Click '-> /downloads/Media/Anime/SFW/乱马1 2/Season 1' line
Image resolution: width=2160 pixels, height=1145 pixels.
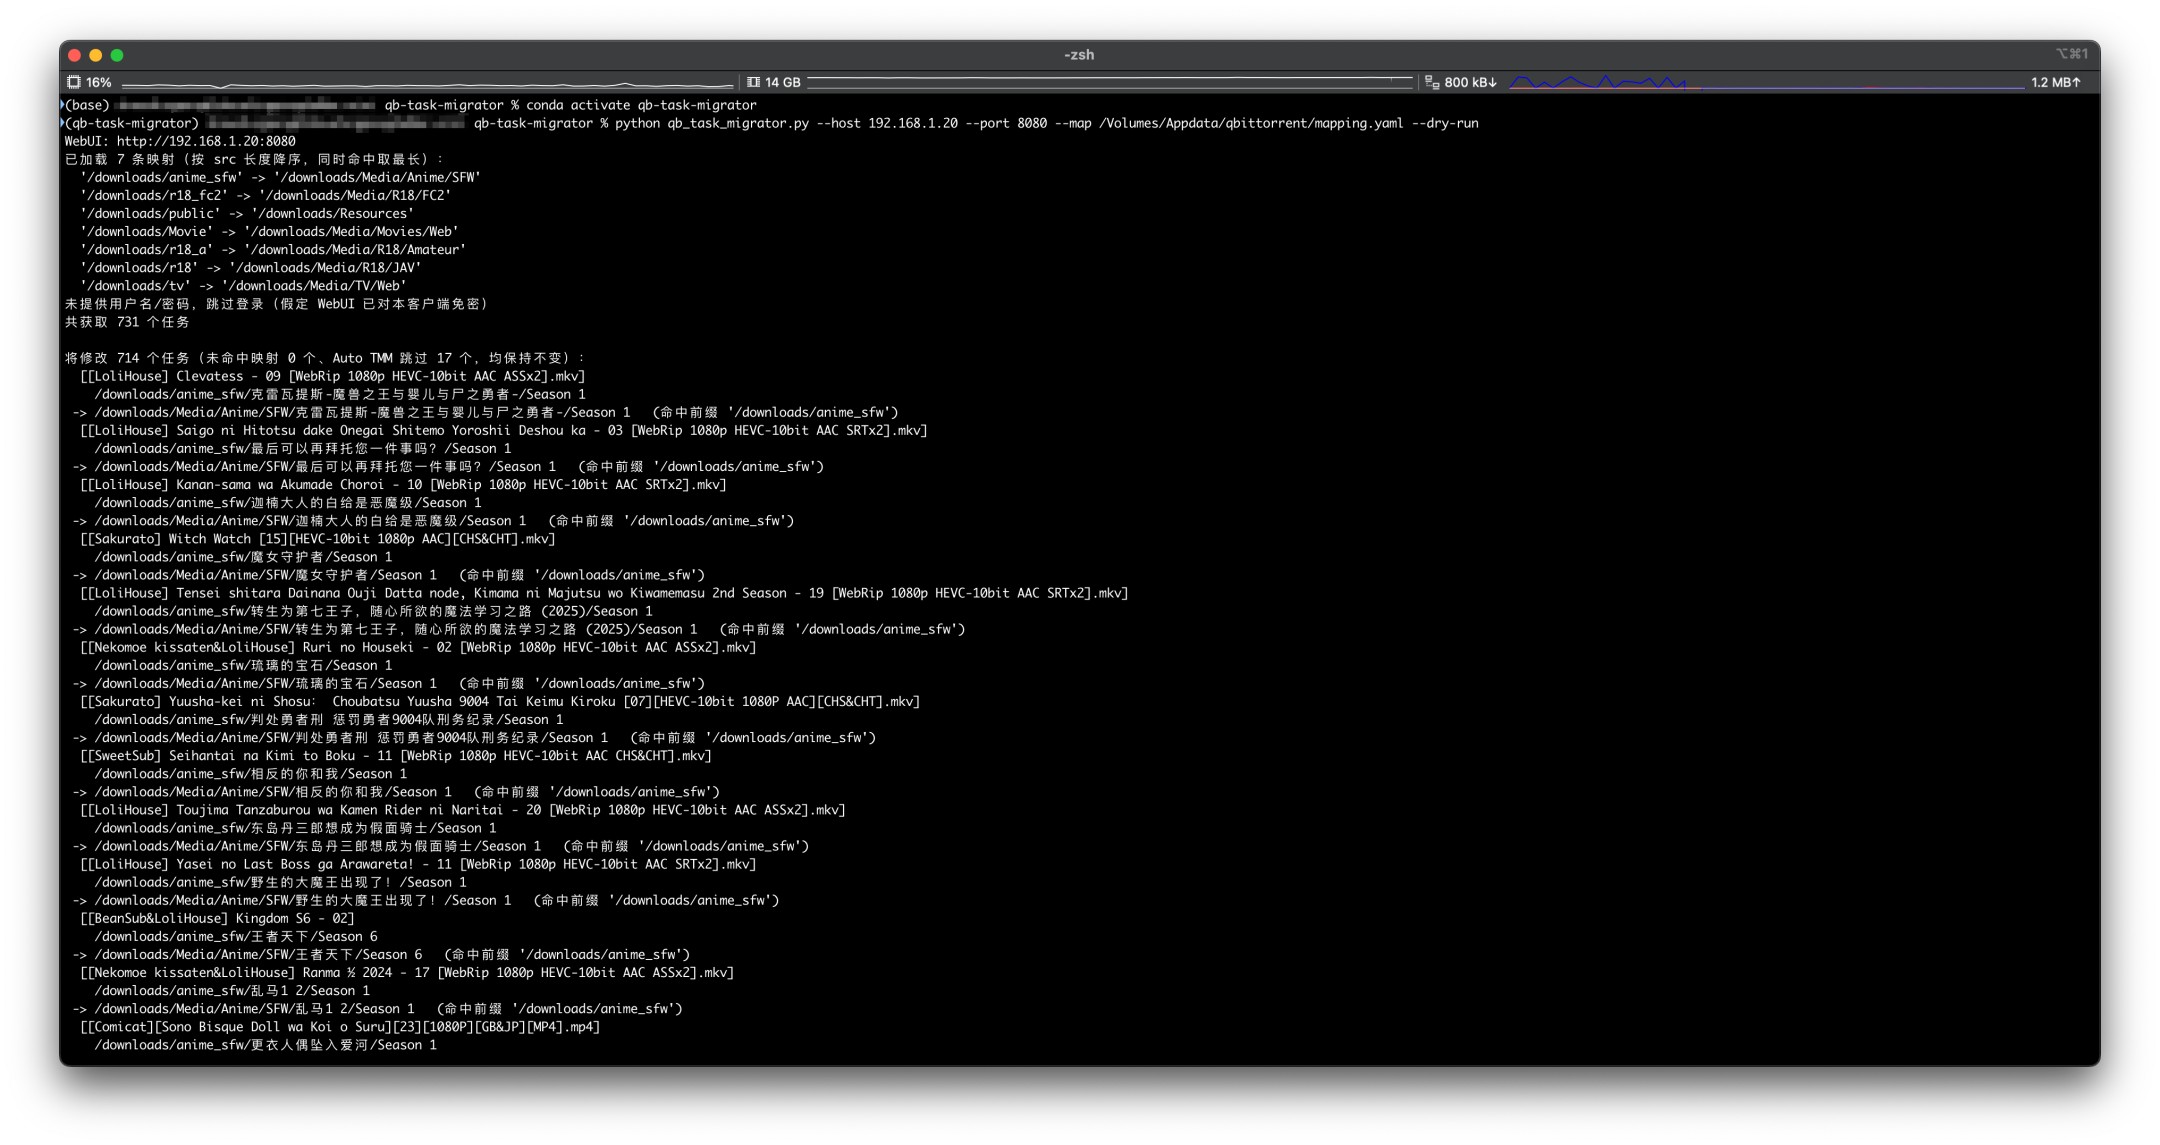377,1008
